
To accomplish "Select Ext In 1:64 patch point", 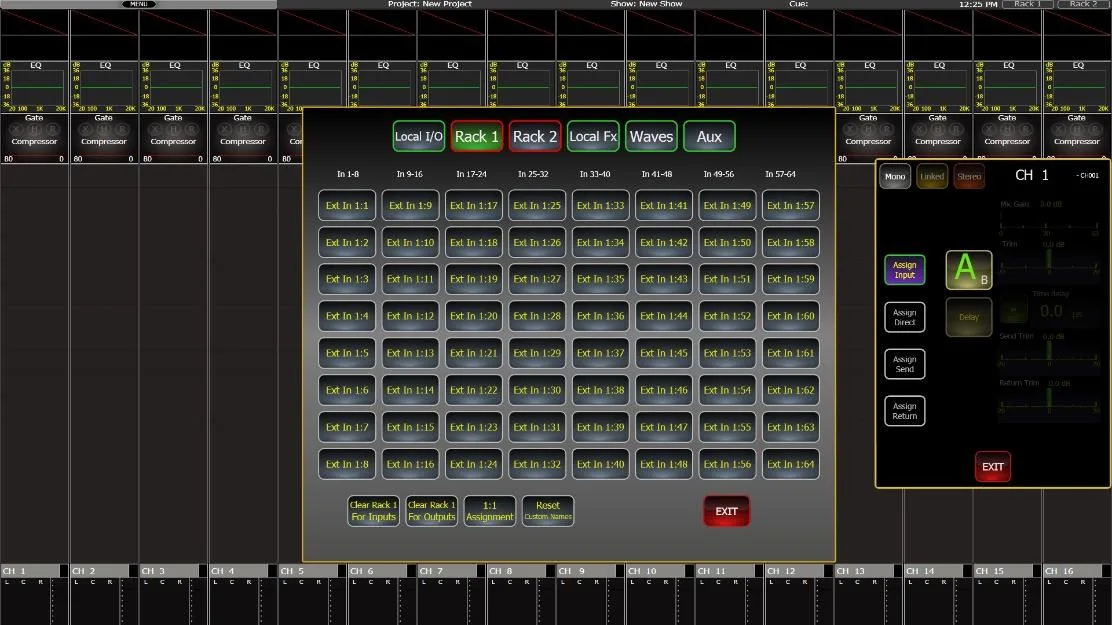I will click(x=791, y=464).
